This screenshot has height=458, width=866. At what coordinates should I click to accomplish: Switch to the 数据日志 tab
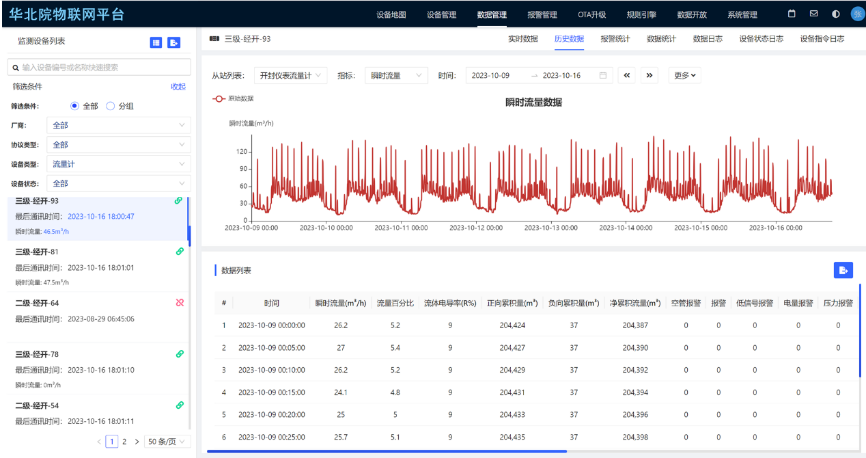pyautogui.click(x=707, y=39)
